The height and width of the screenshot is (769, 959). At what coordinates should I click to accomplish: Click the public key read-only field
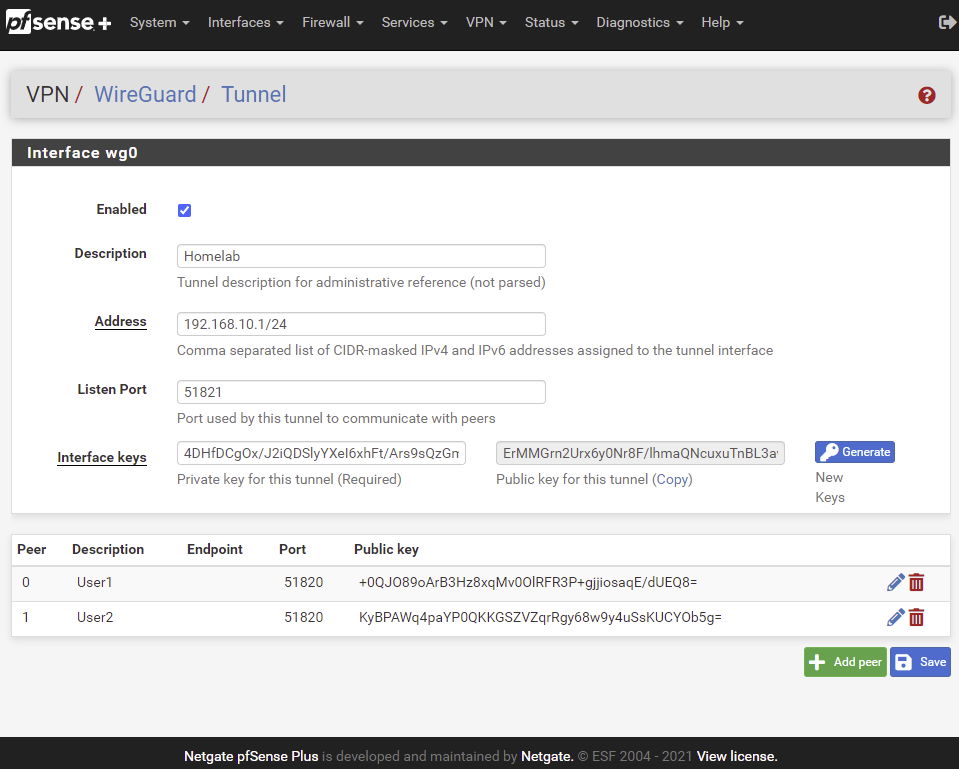[640, 453]
